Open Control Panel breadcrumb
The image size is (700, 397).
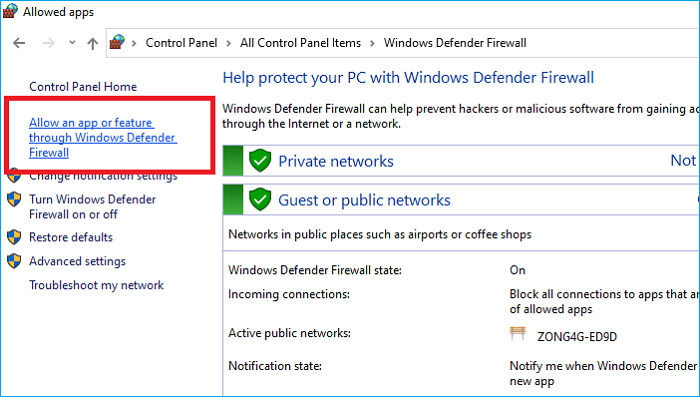pos(181,43)
